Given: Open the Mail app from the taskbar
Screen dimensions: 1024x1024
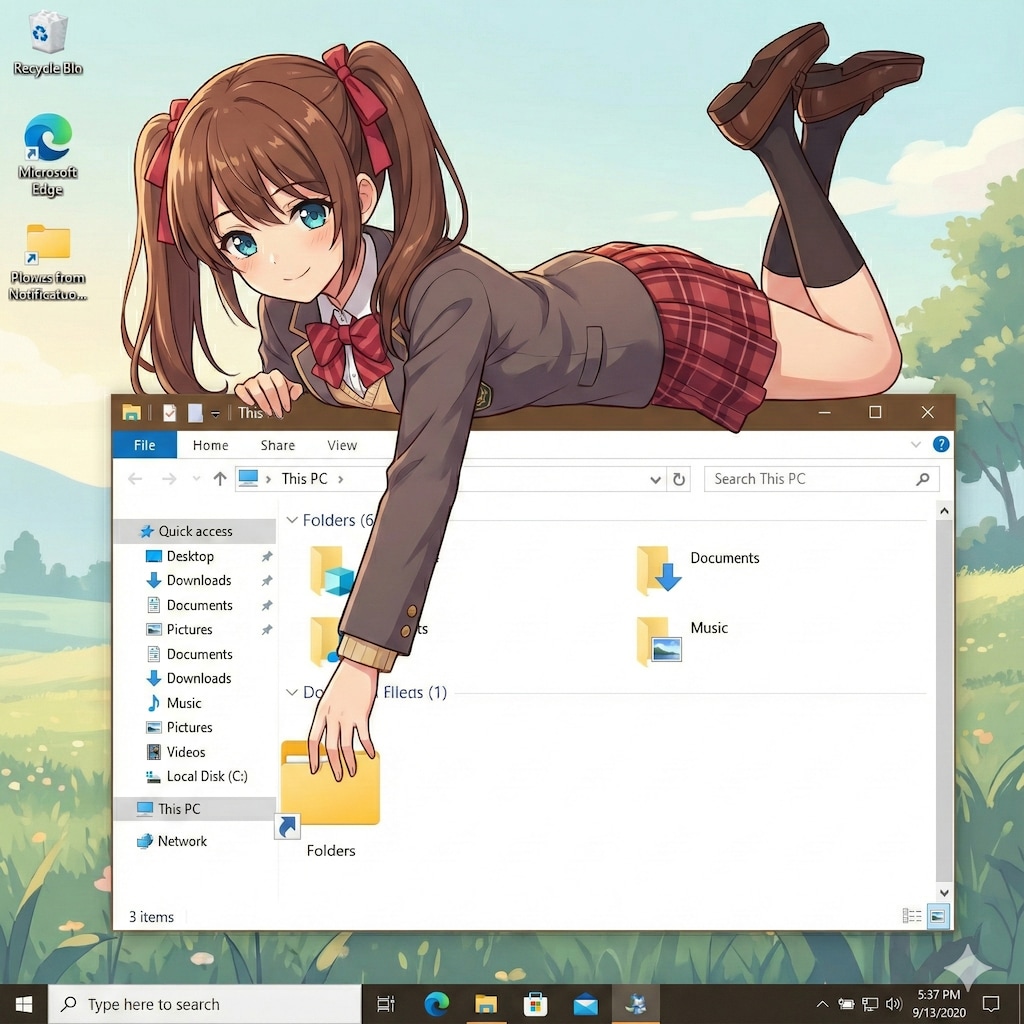Looking at the screenshot, I should pyautogui.click(x=586, y=1003).
